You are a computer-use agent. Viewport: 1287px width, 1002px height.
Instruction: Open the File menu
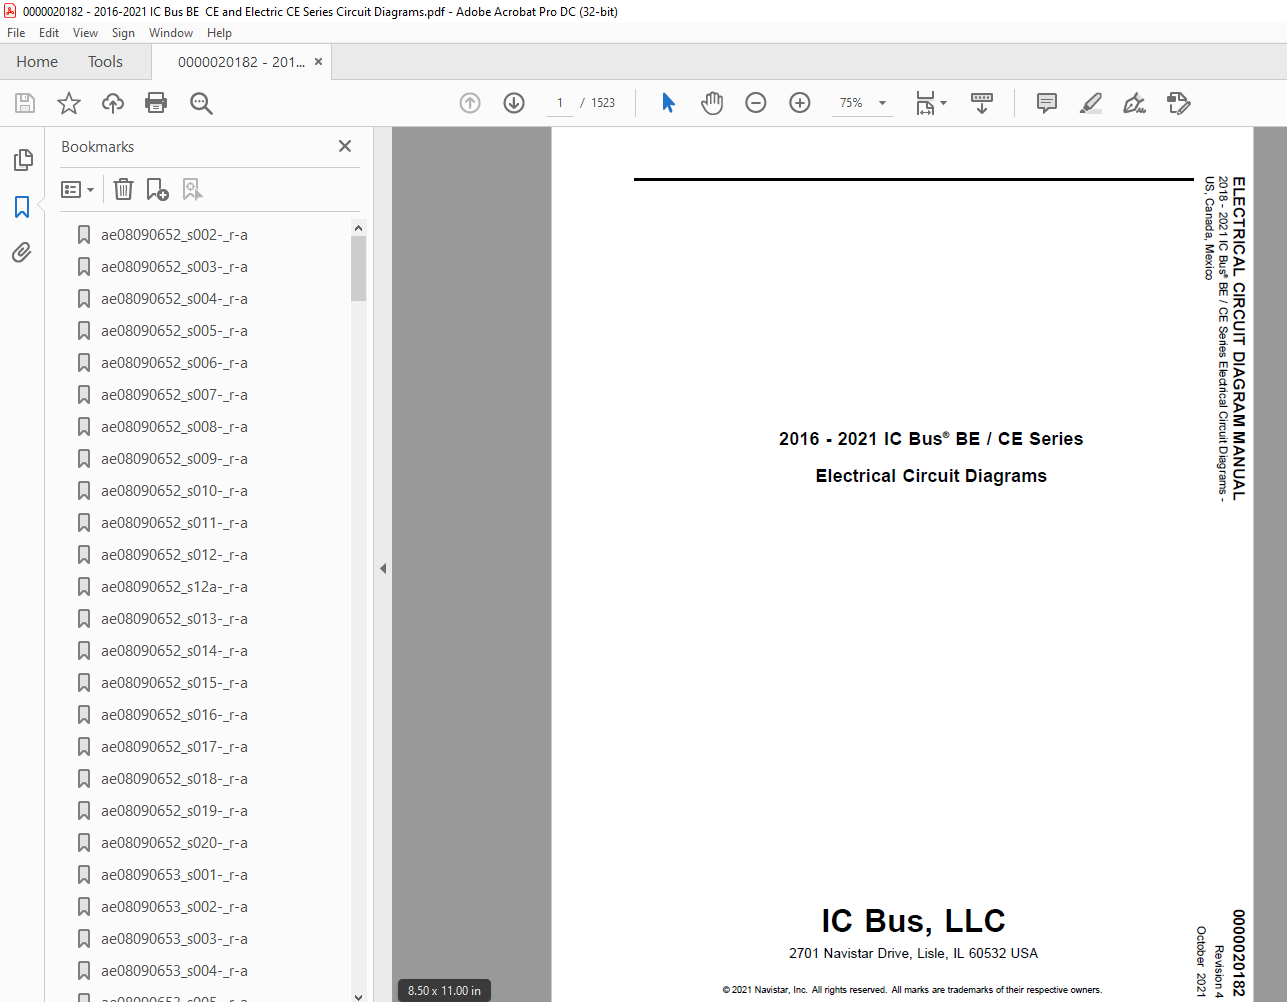click(x=16, y=33)
